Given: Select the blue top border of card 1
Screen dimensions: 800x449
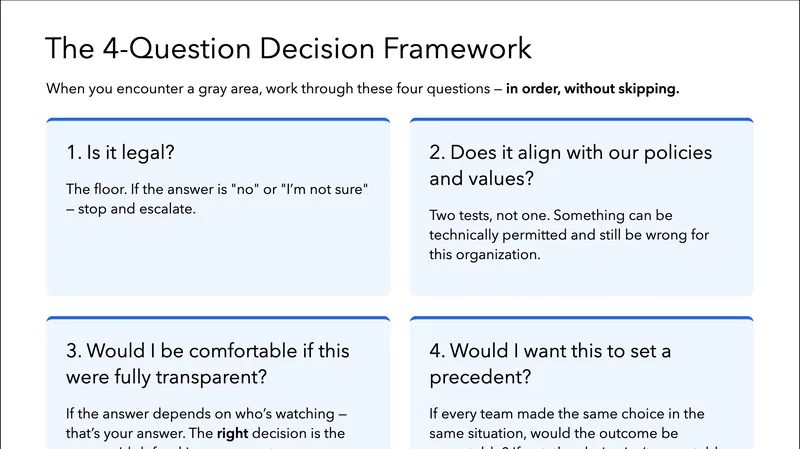Looking at the screenshot, I should 218,120.
